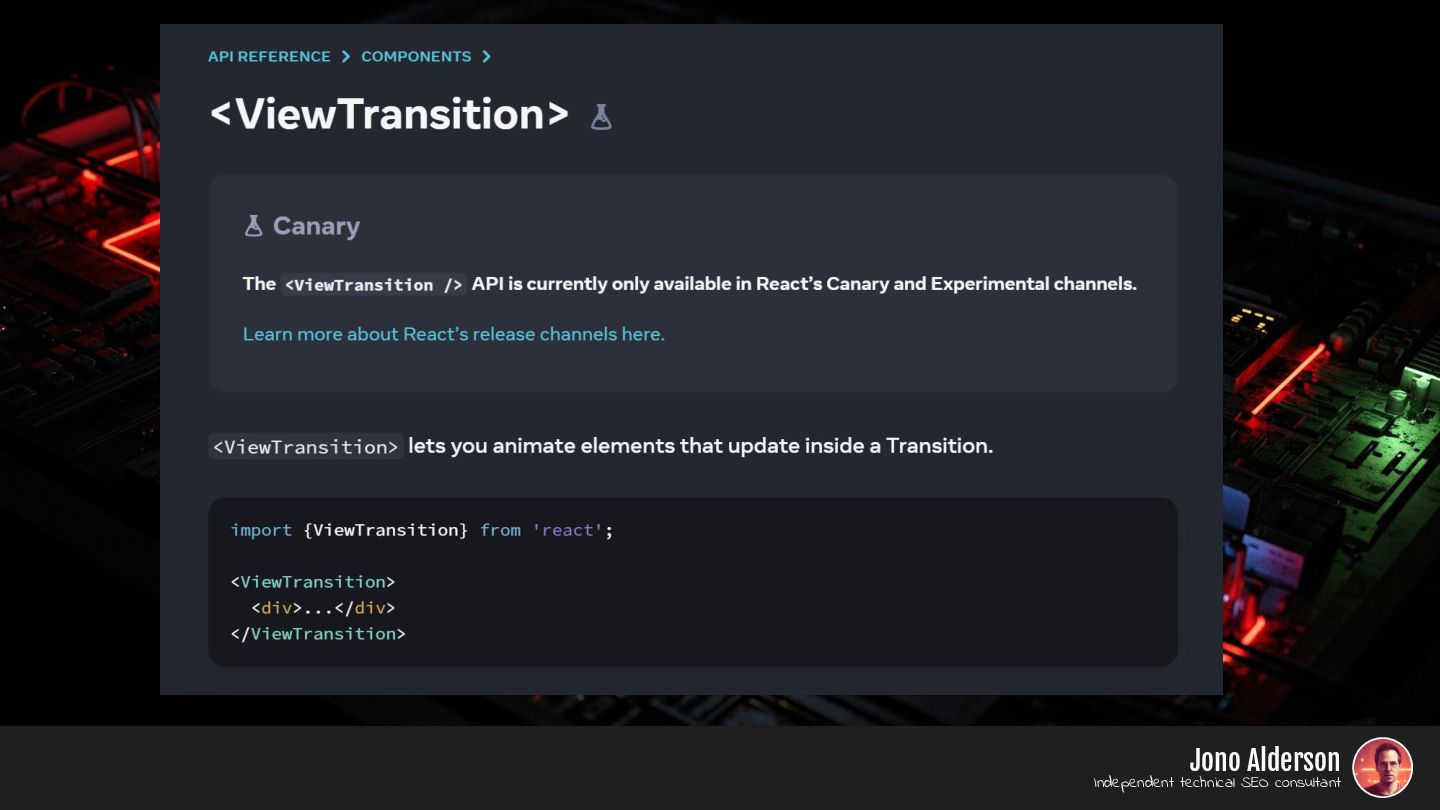
Task: Click the chevron after API REFERENCE
Action: 346,56
